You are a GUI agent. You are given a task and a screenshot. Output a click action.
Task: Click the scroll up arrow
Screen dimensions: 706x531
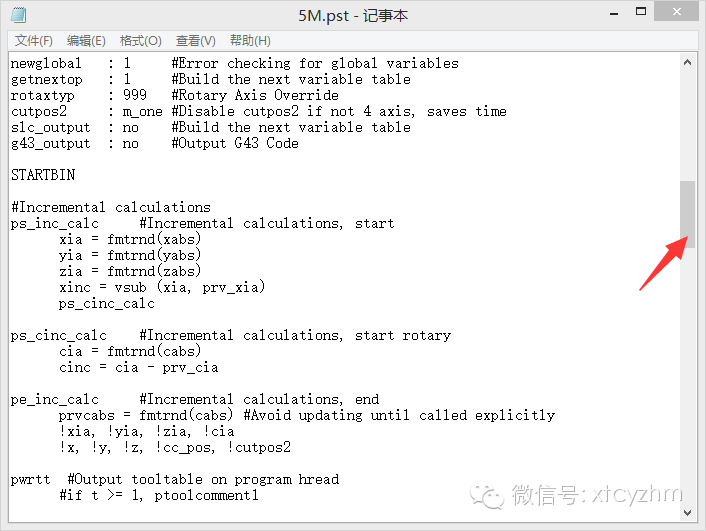[x=688, y=63]
